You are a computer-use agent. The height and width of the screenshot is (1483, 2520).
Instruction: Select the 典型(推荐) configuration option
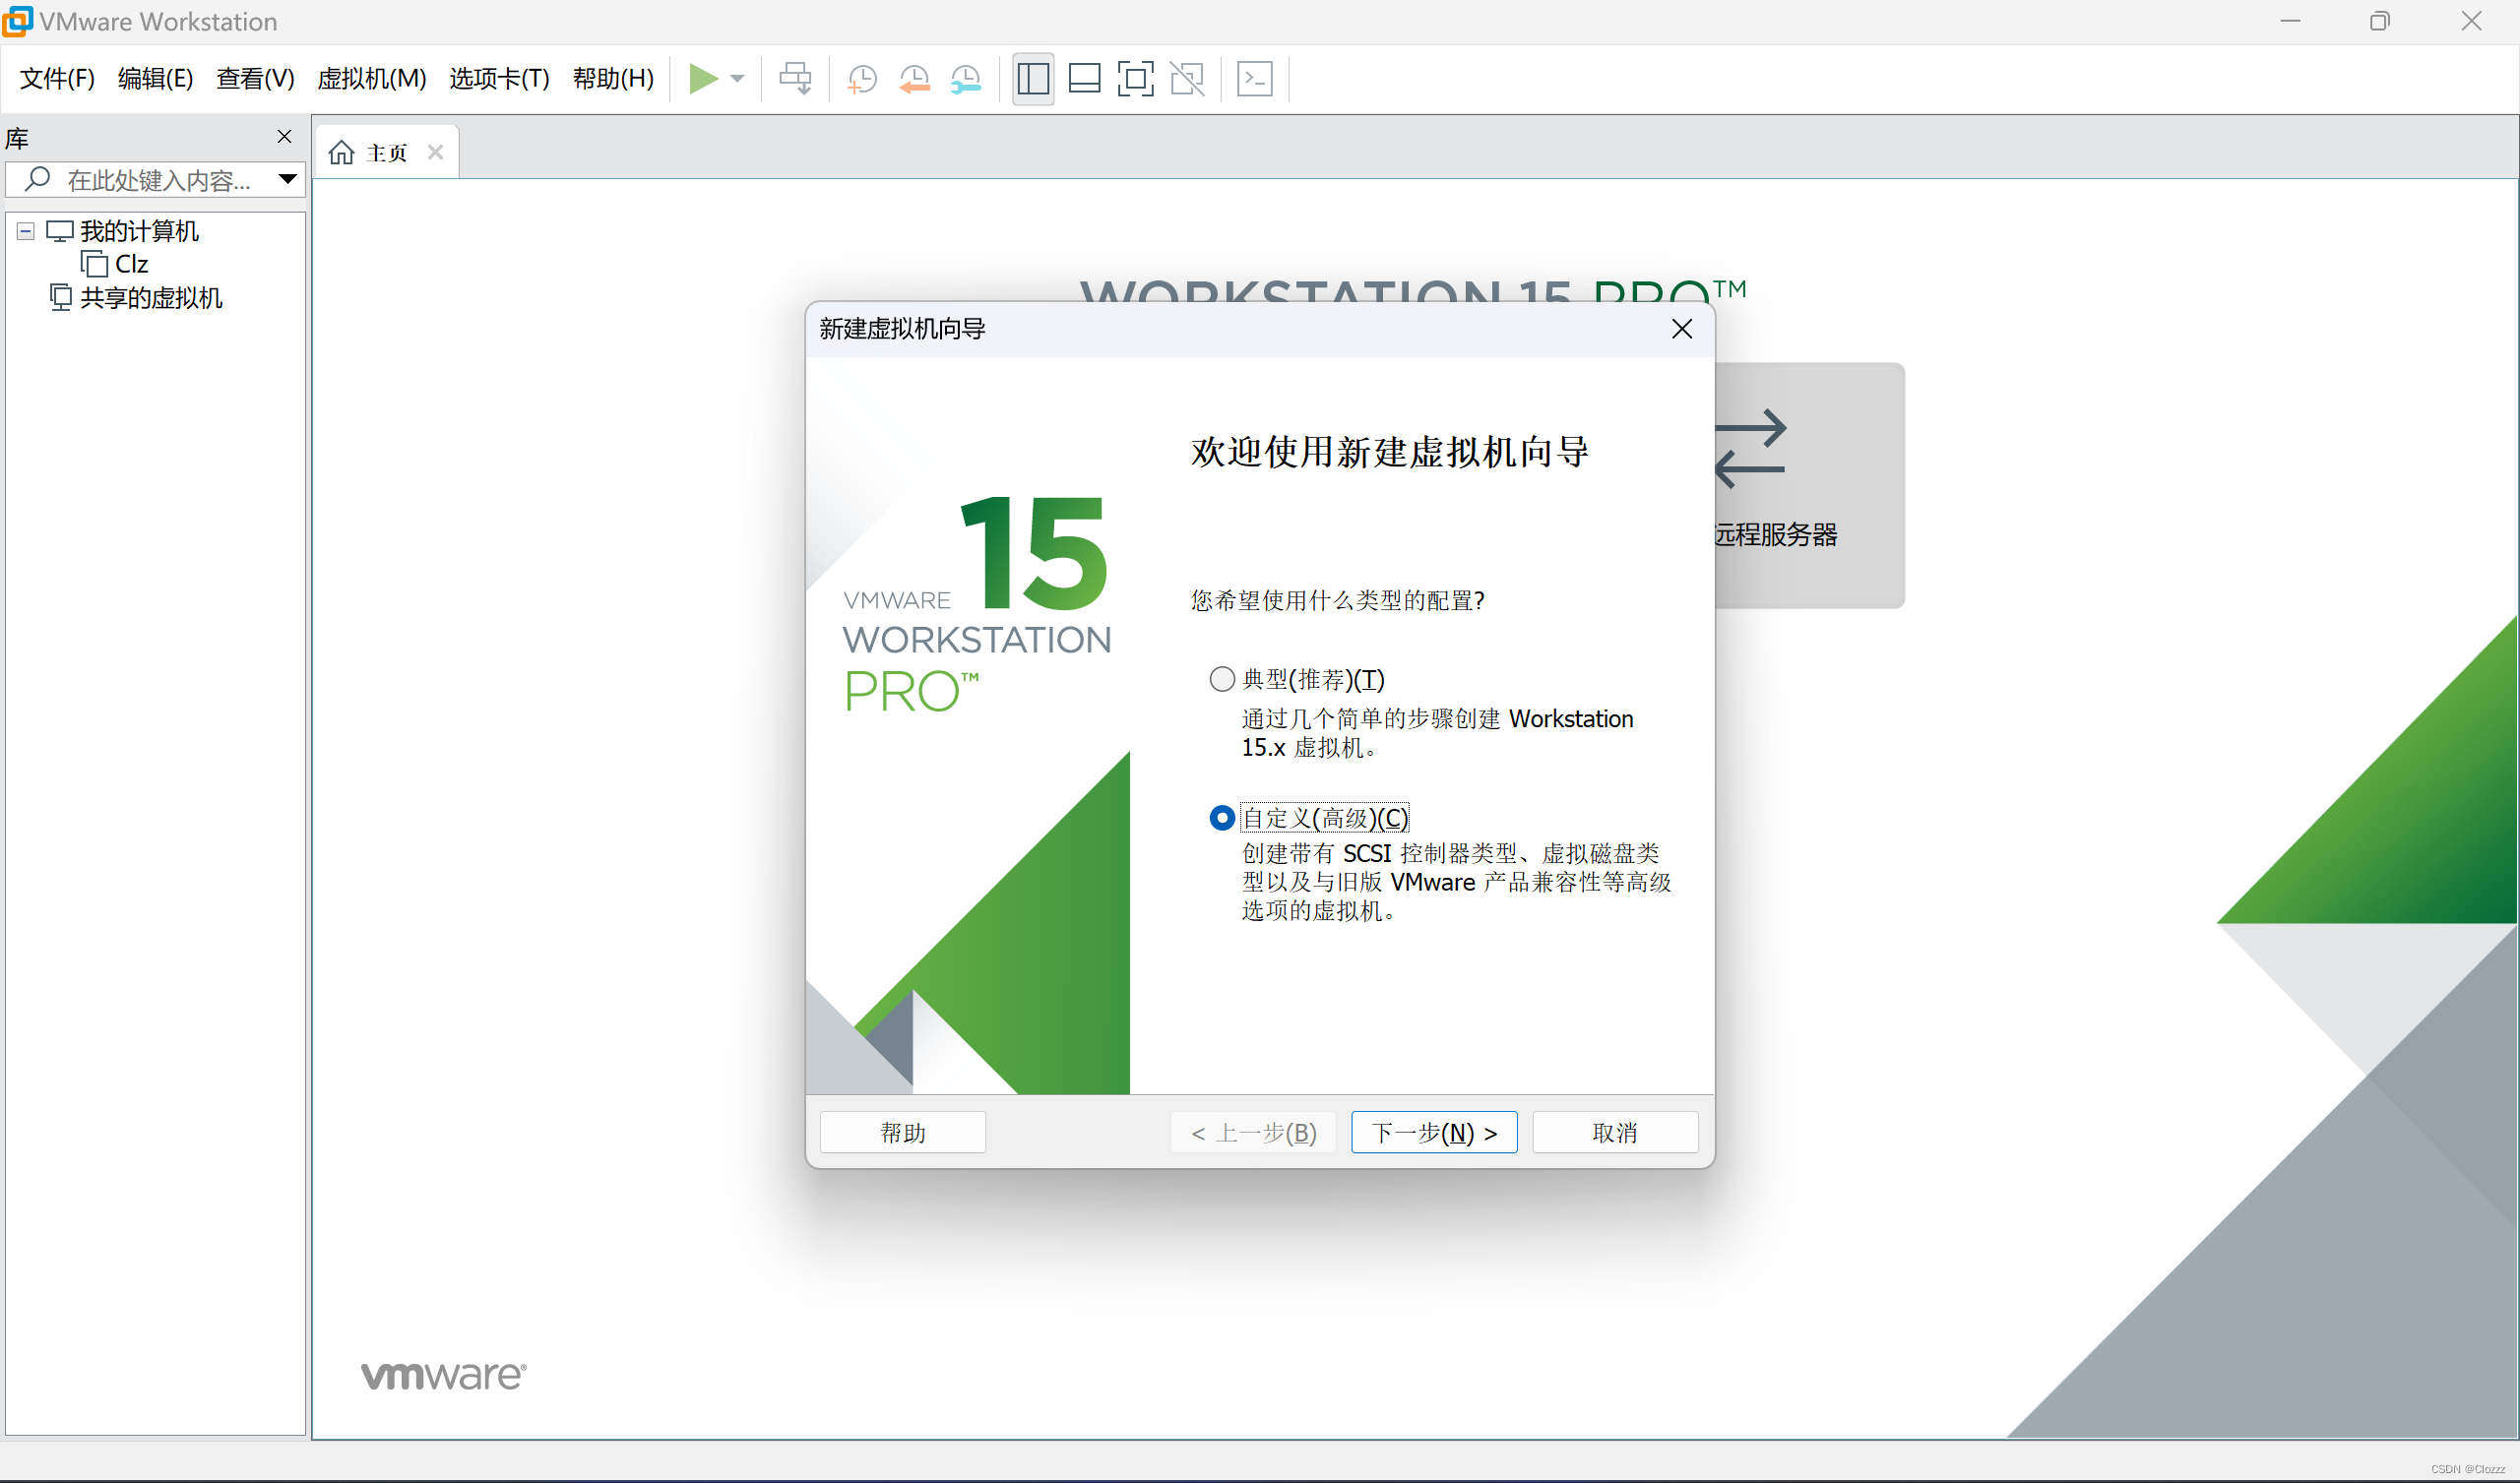click(x=1221, y=678)
